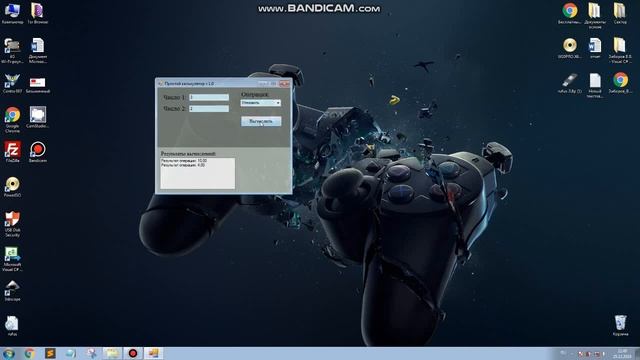640x360 pixels.
Task: Open the Windows Start menu
Action: pyautogui.click(x=9, y=353)
